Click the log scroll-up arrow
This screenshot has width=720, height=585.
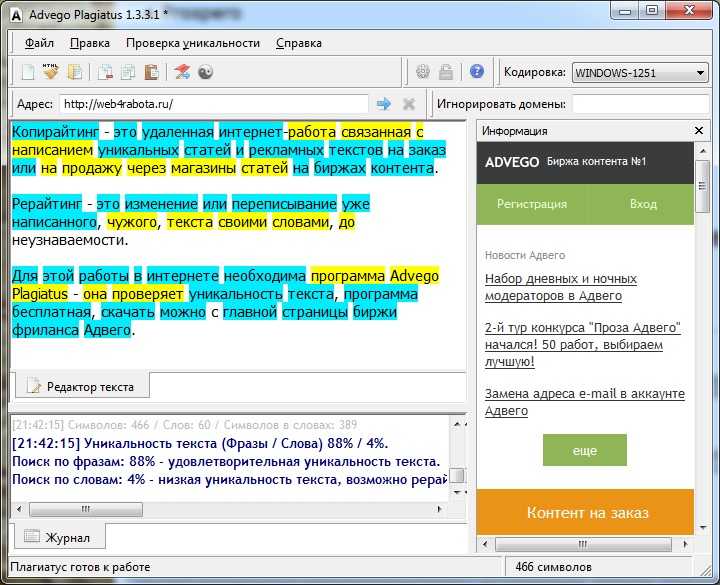point(457,424)
